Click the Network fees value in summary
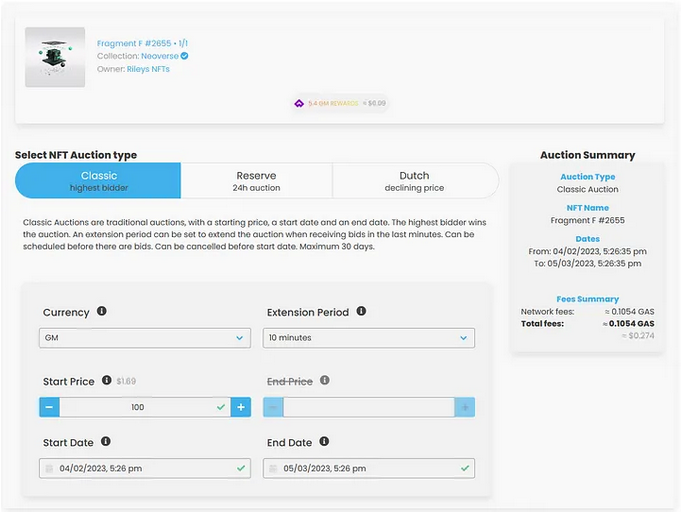This screenshot has height=518, width=684. pos(629,312)
